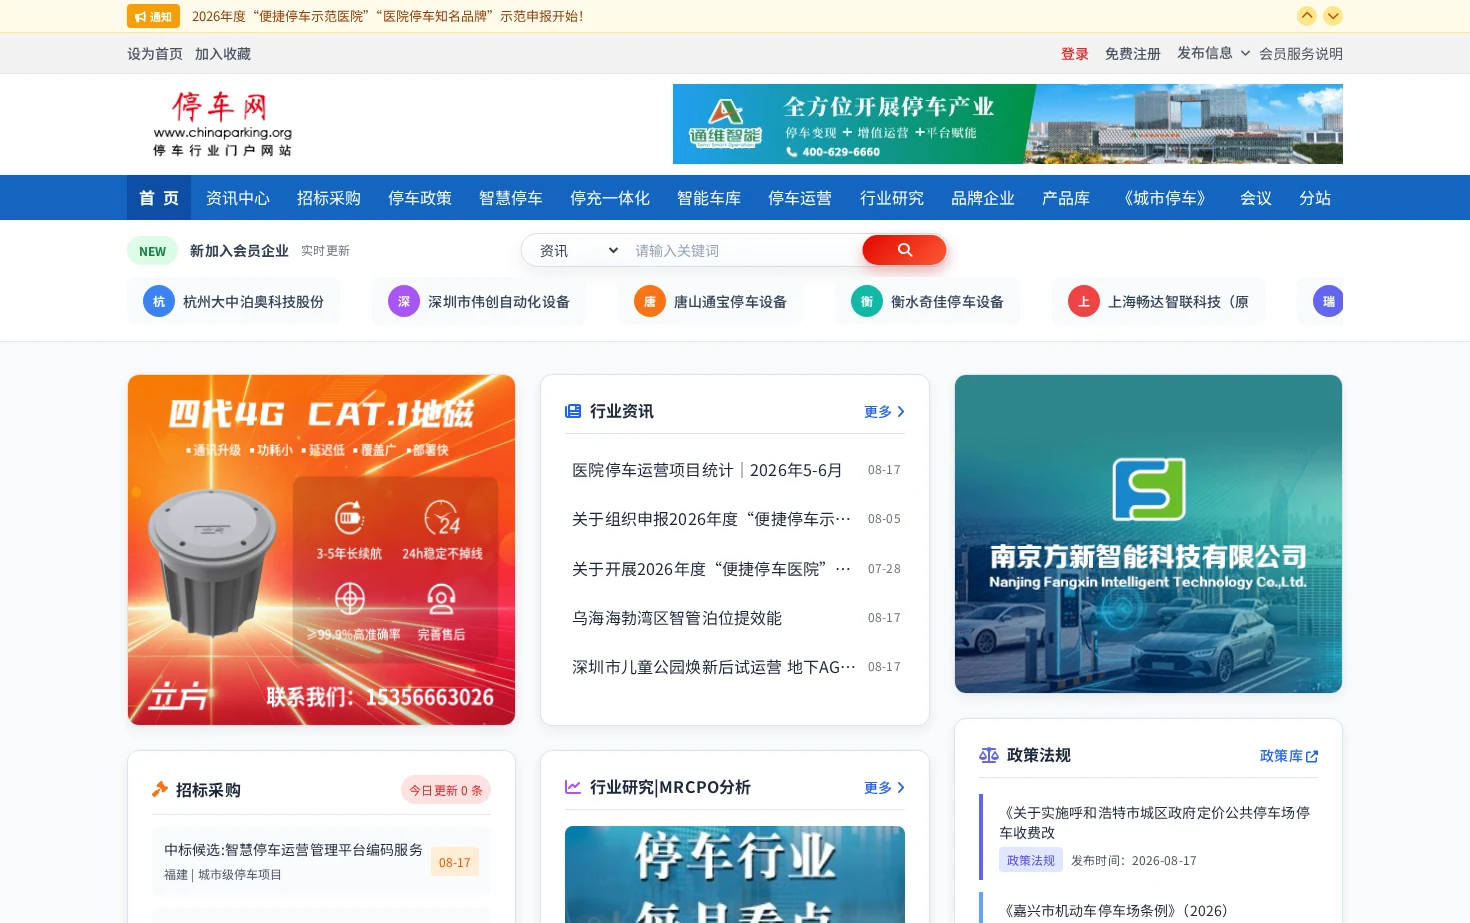Open 行业研究 navigation item
The width and height of the screenshot is (1470, 923).
tap(892, 198)
